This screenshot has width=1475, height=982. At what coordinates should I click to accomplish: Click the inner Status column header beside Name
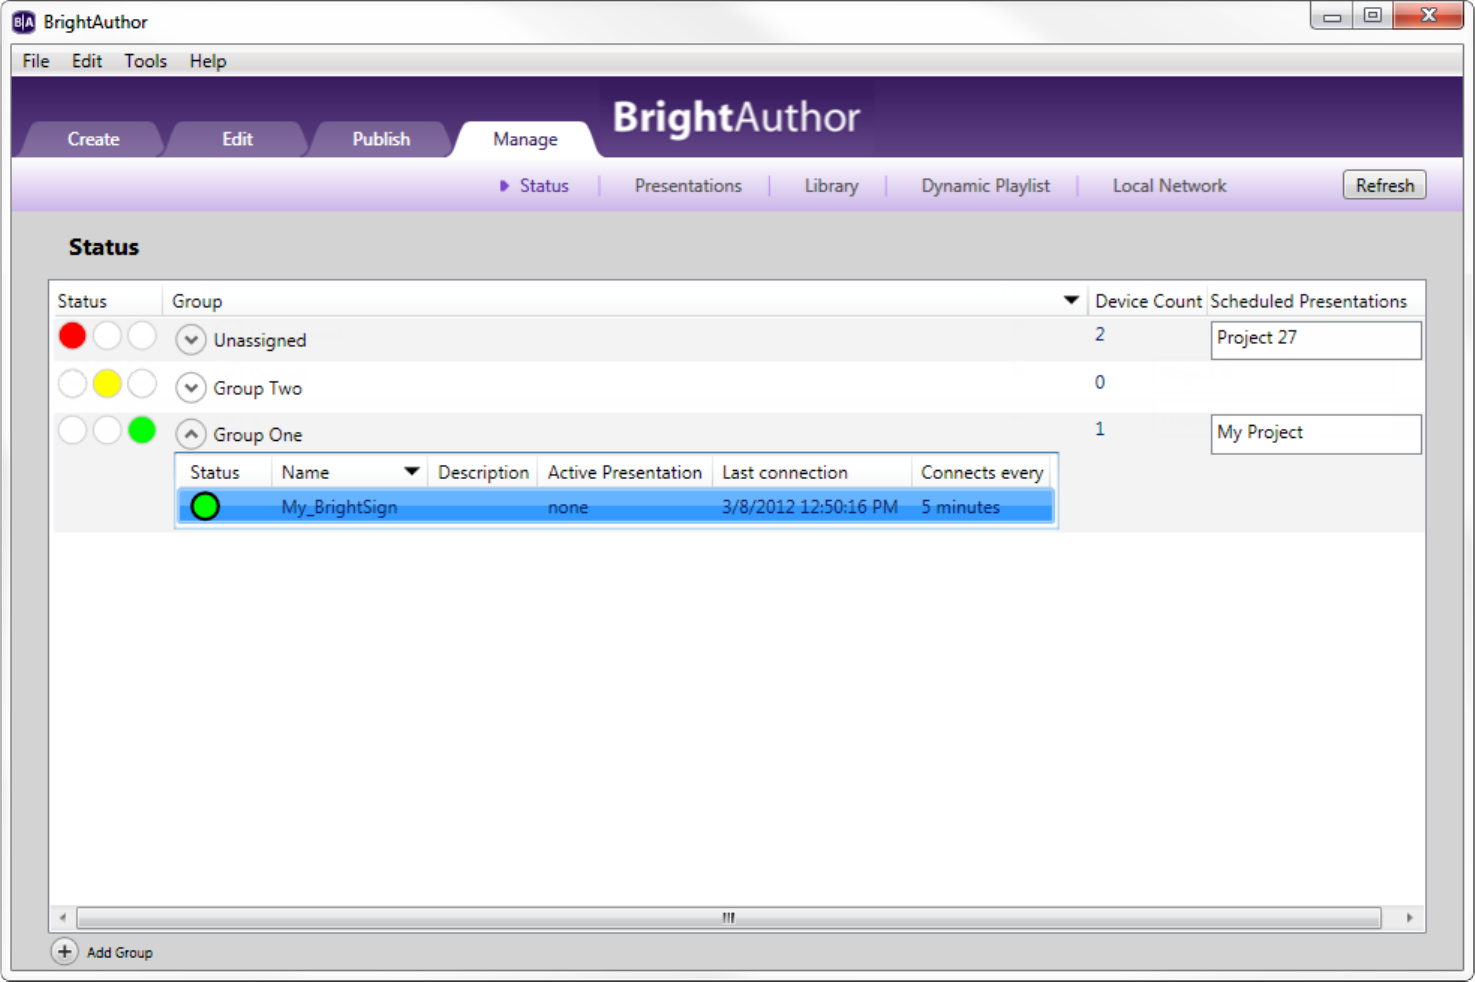[215, 472]
